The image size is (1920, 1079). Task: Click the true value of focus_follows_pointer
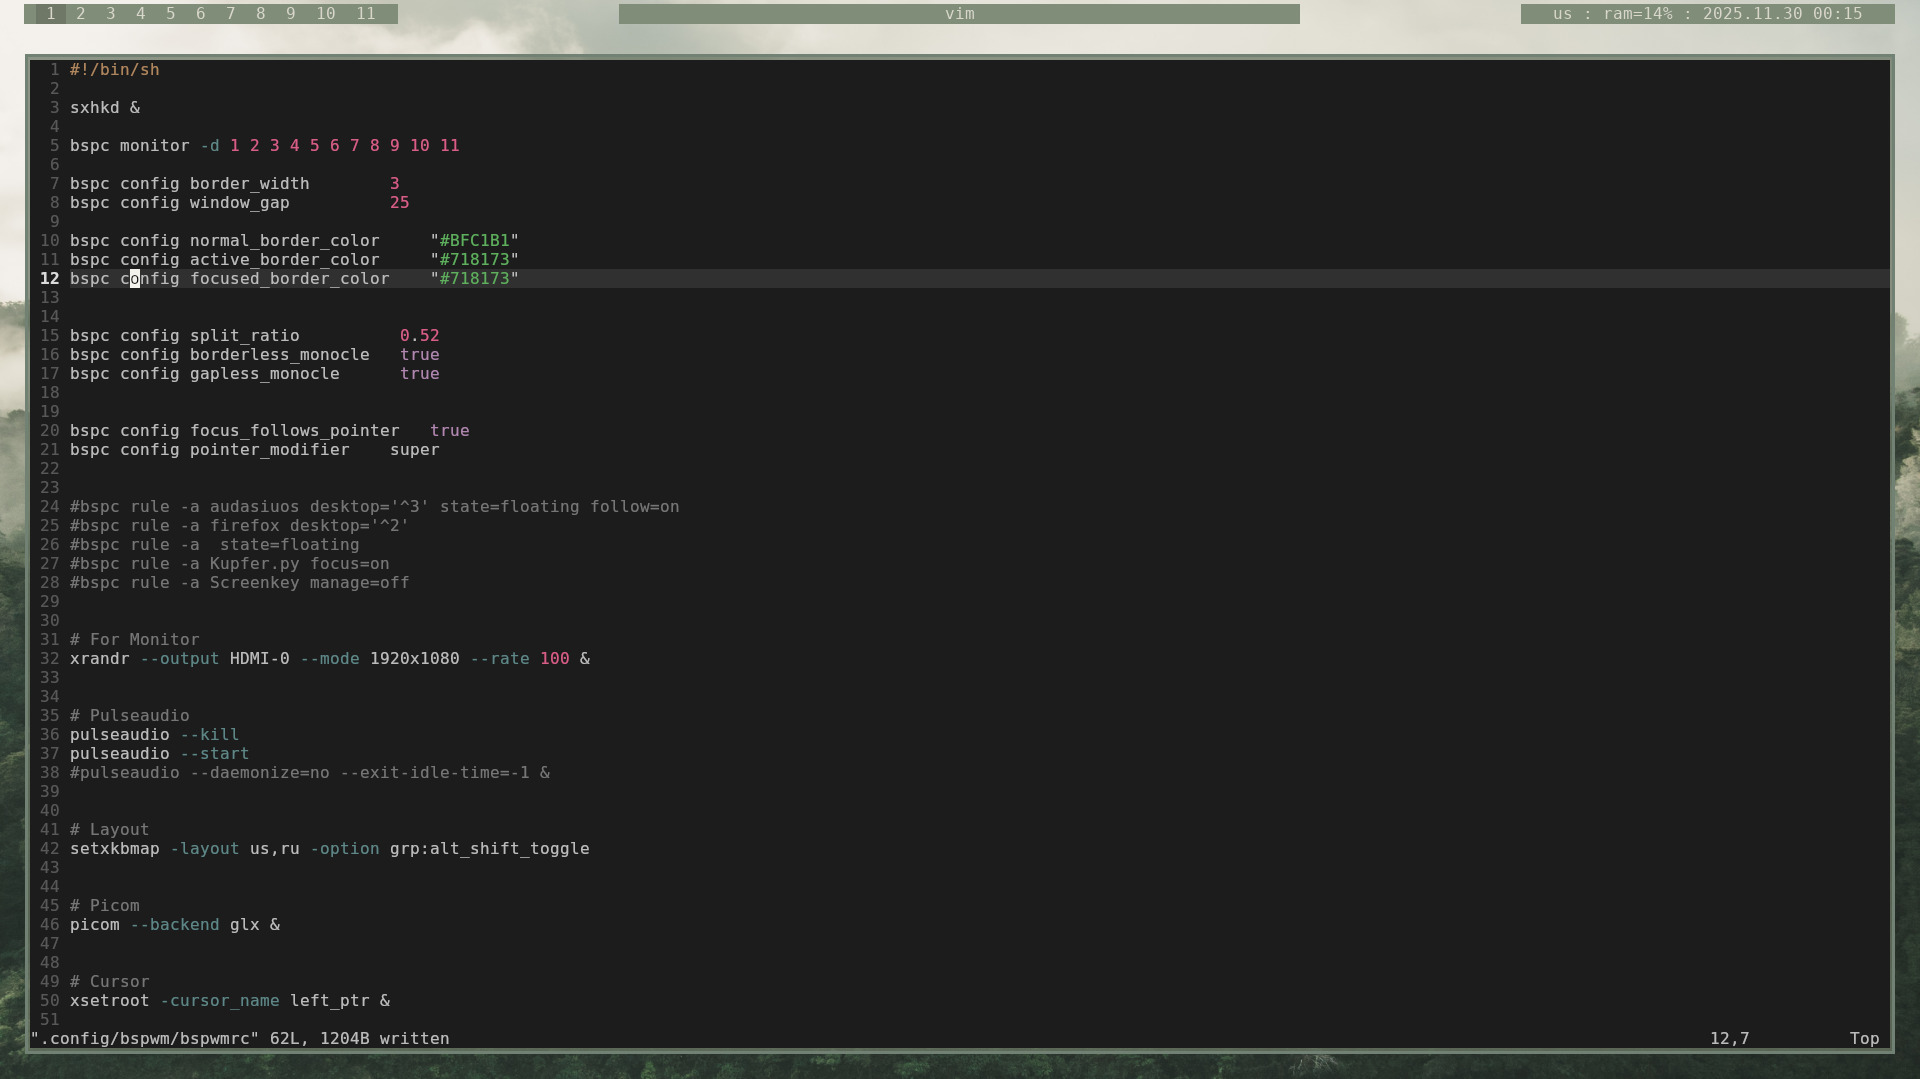(x=449, y=431)
